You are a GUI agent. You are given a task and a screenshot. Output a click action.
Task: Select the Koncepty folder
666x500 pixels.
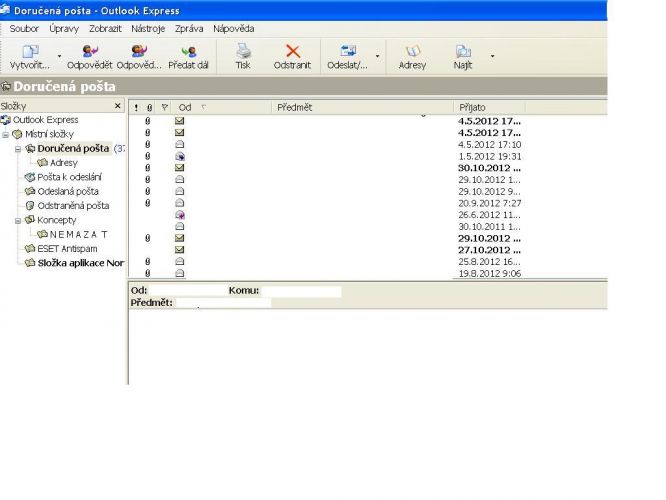click(x=56, y=220)
